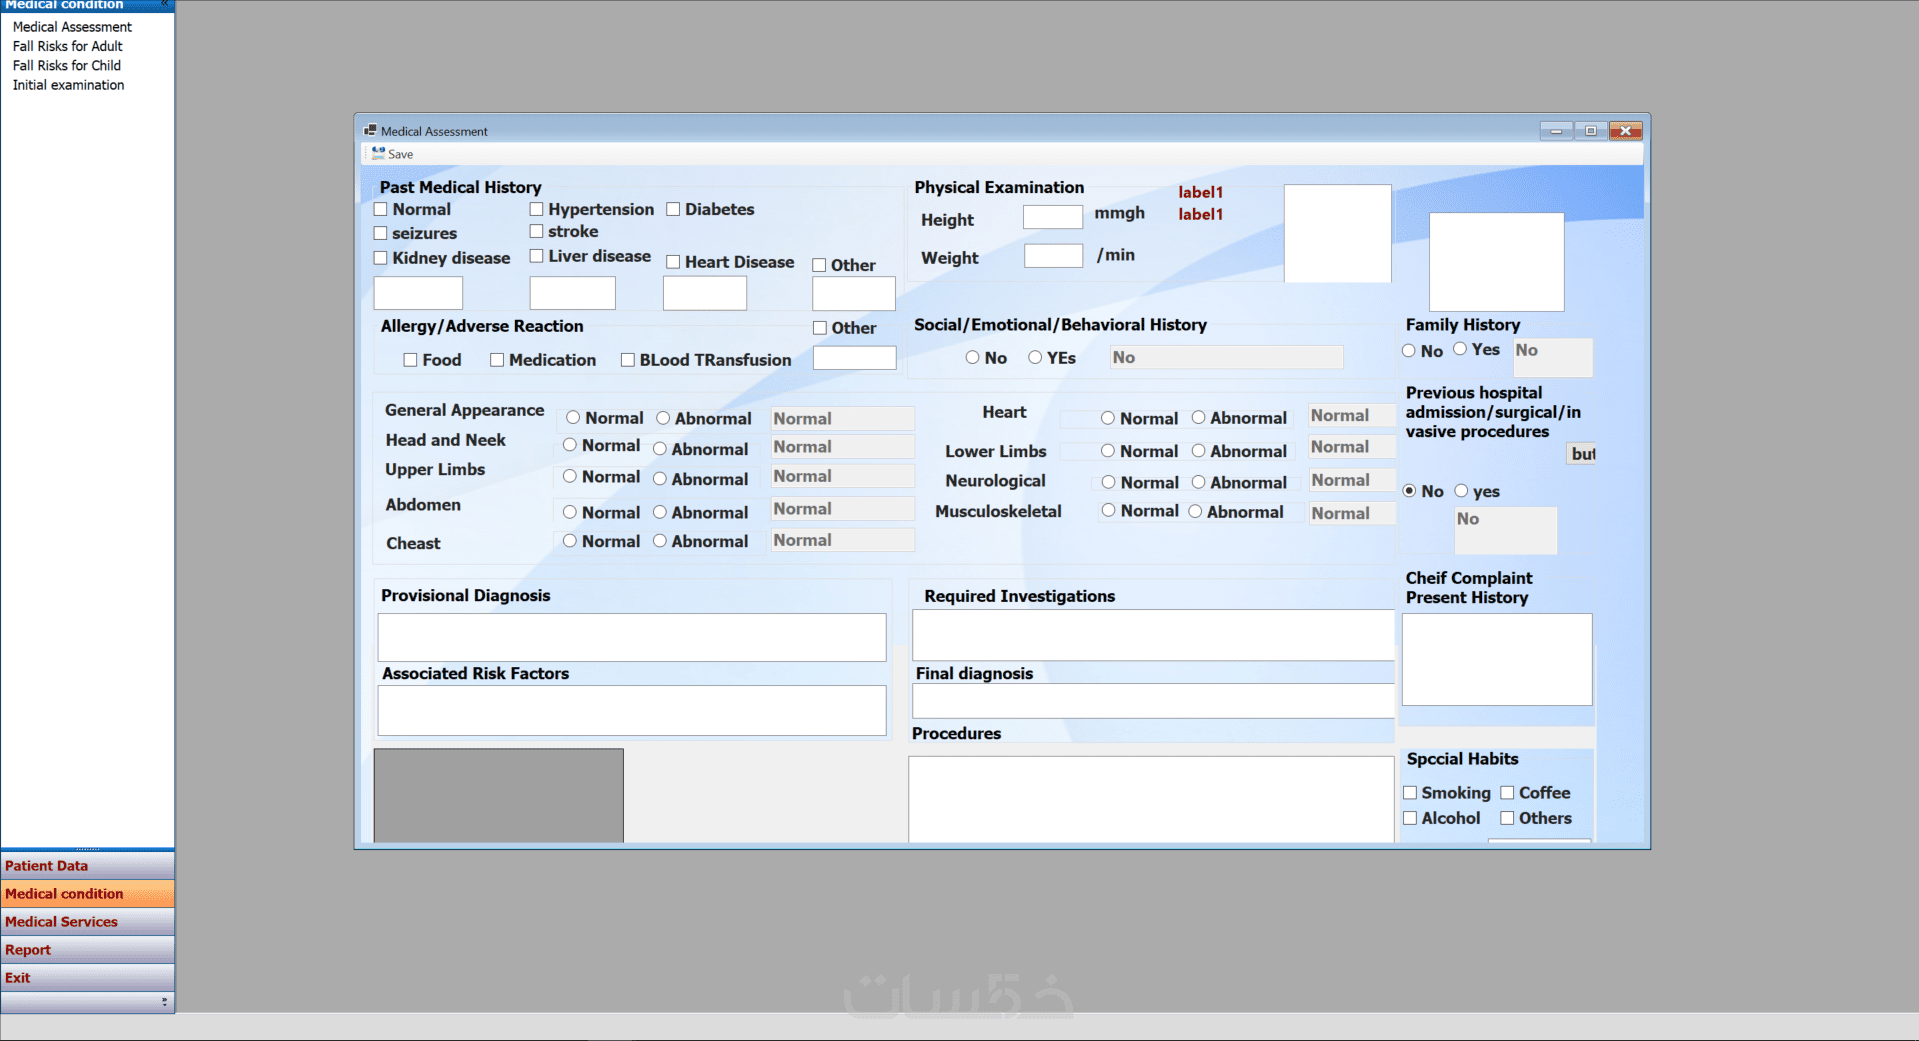
Task: Maximize the Medical Assessment window
Action: click(1590, 131)
